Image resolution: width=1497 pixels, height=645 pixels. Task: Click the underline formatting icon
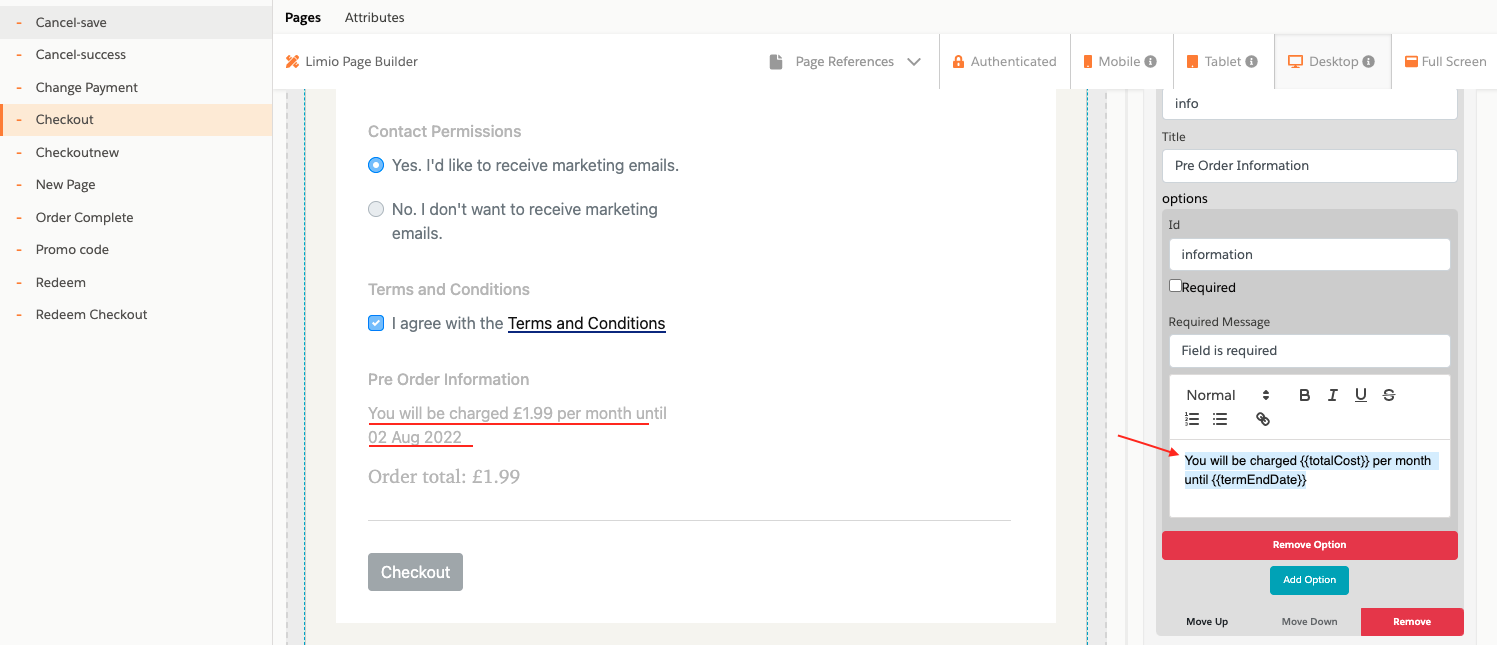tap(1361, 395)
